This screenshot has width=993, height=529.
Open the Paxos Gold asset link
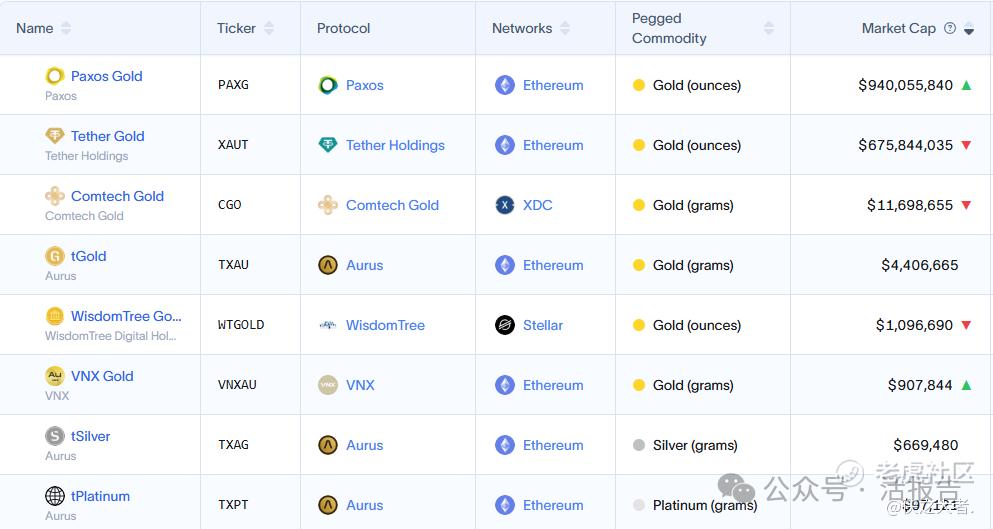[106, 76]
